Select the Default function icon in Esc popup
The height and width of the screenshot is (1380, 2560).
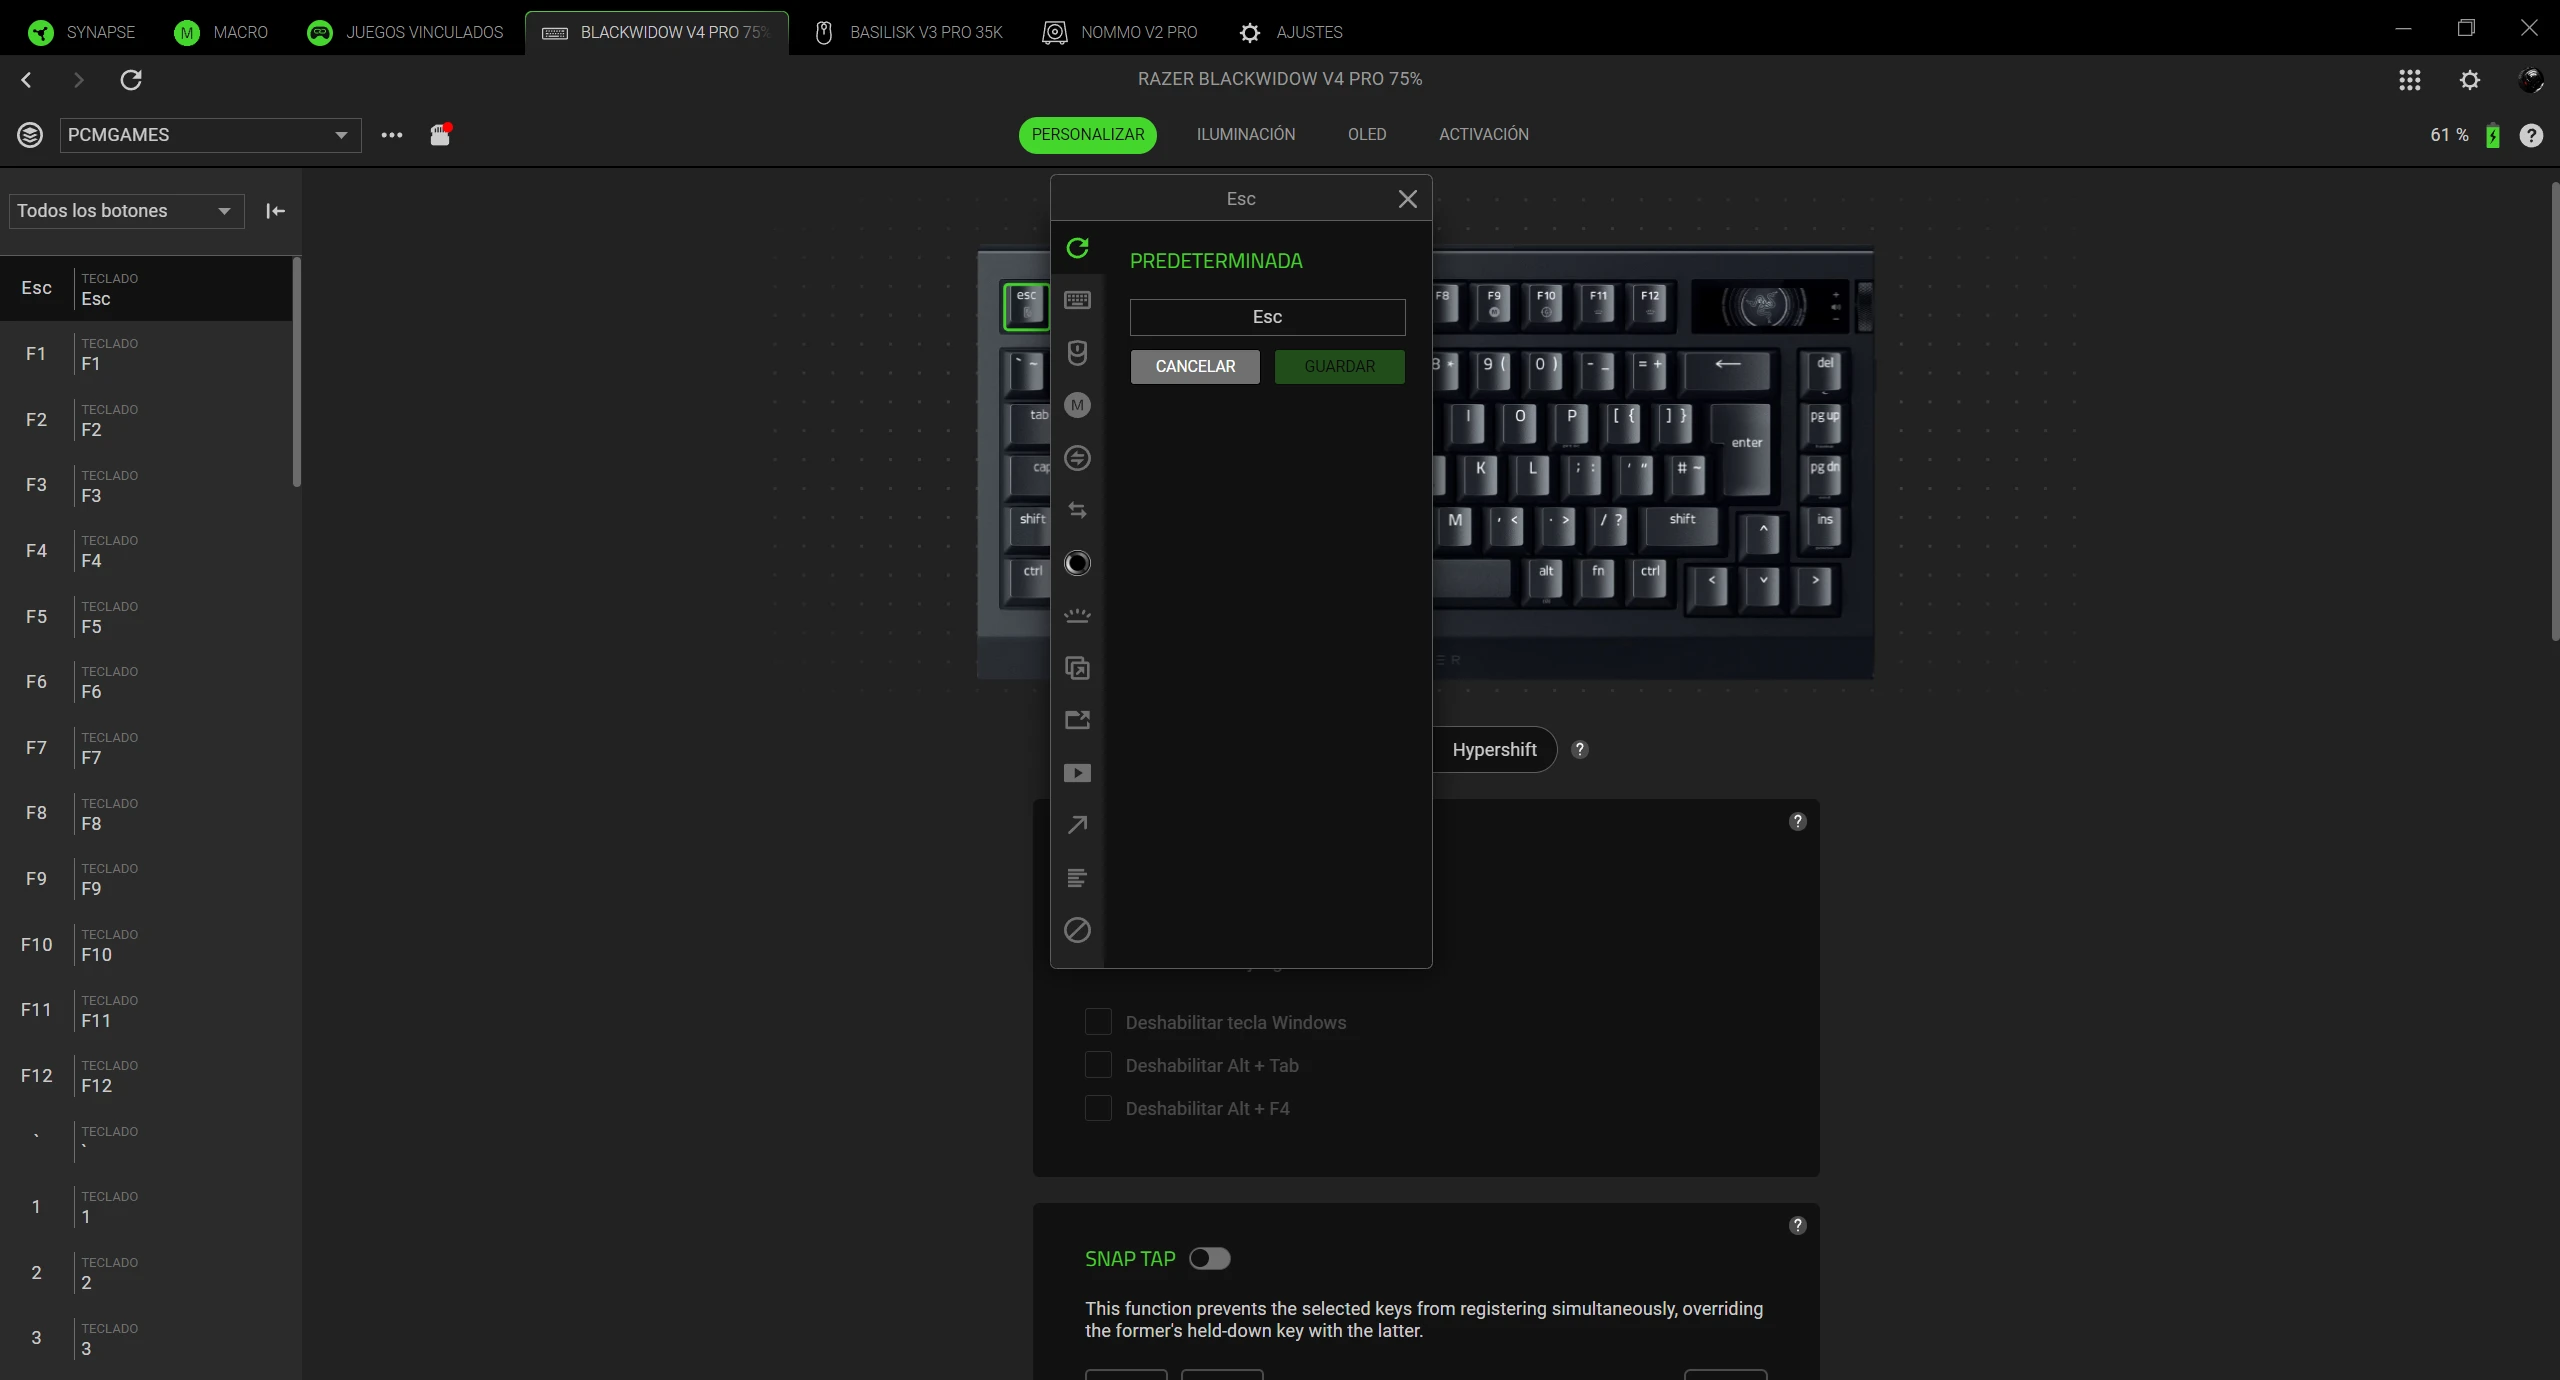pyautogui.click(x=1077, y=248)
